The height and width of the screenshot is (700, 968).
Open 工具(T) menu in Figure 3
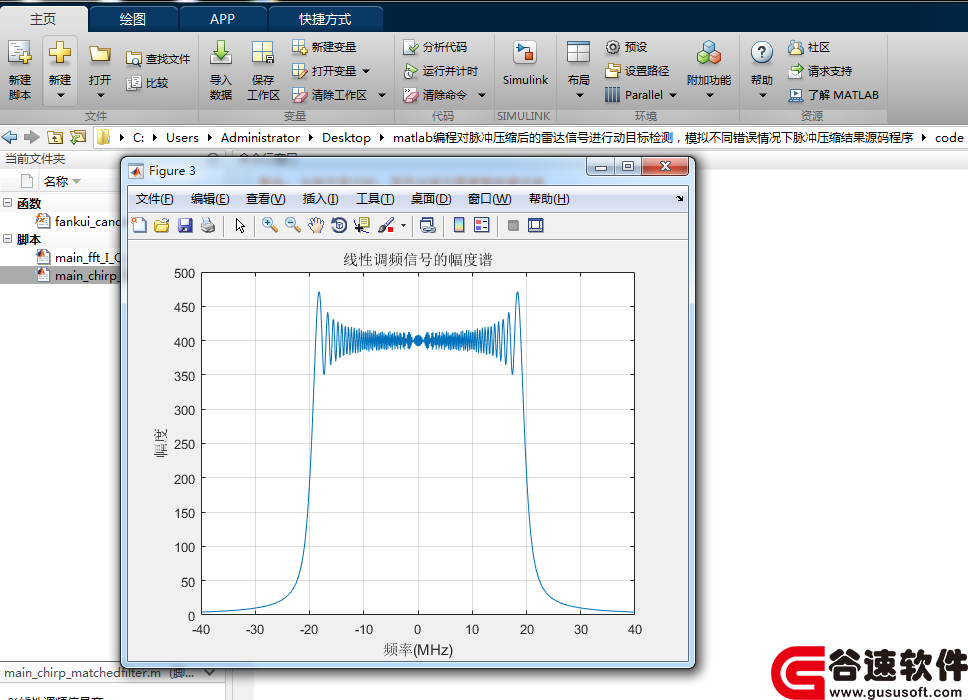pos(375,199)
